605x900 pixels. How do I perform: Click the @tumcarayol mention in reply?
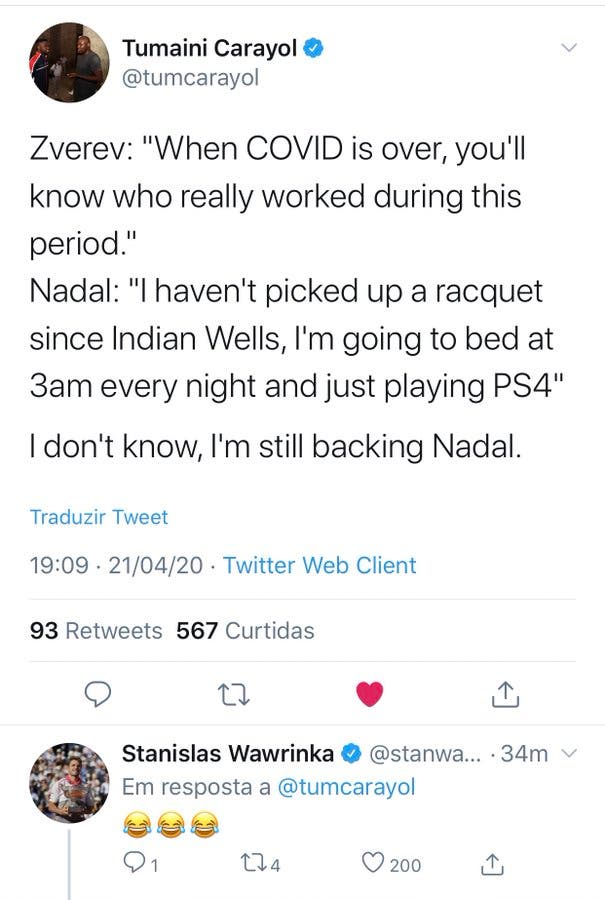(344, 787)
